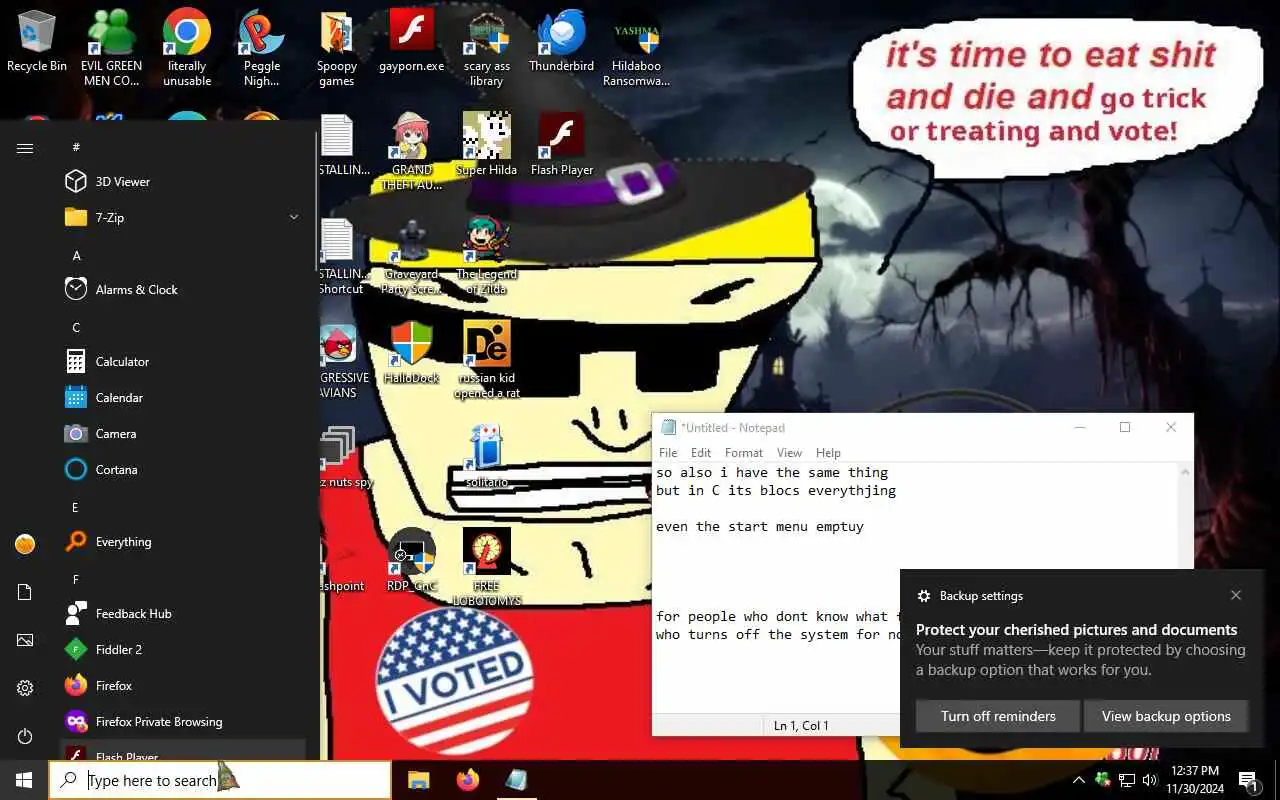The image size is (1280, 800).
Task: Click the taskbar search box
Action: point(220,780)
